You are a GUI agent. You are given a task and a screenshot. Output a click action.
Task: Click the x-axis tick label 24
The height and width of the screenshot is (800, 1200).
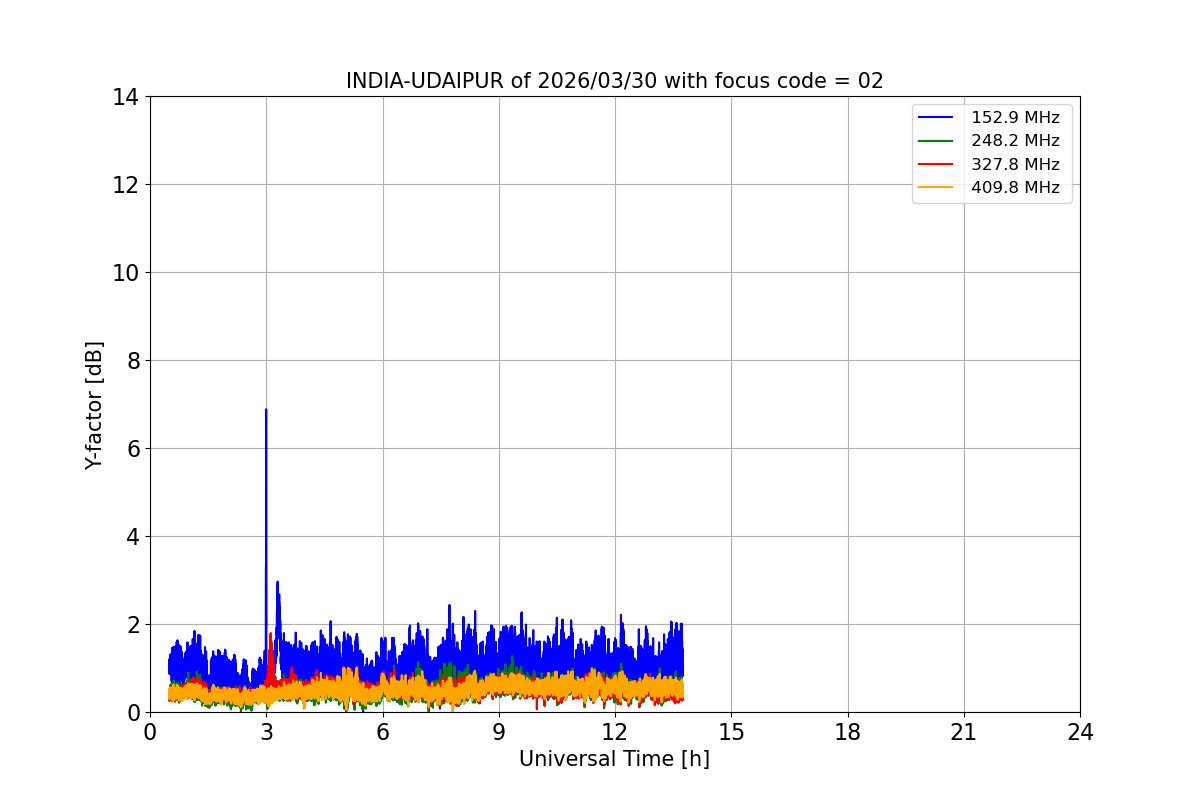1080,732
